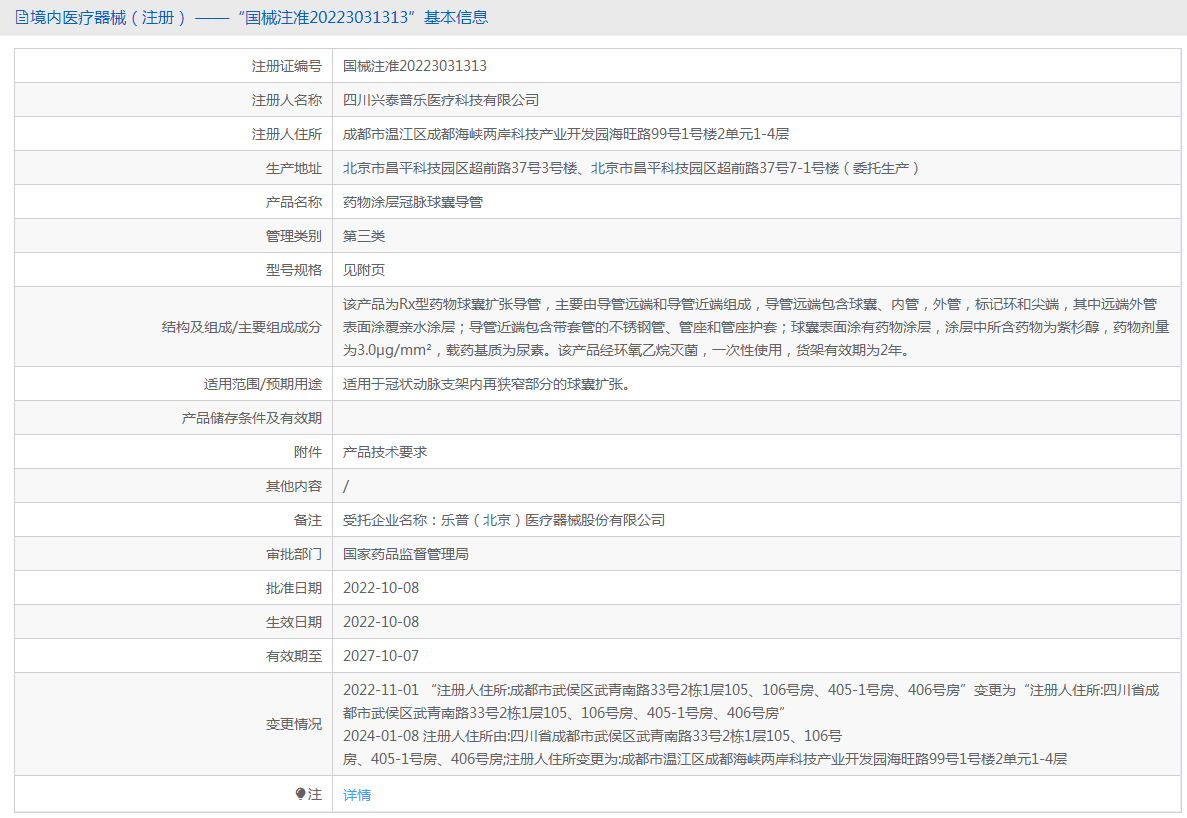
Task: Click 产品技术要求 in the 附件 row
Action: [x=385, y=452]
